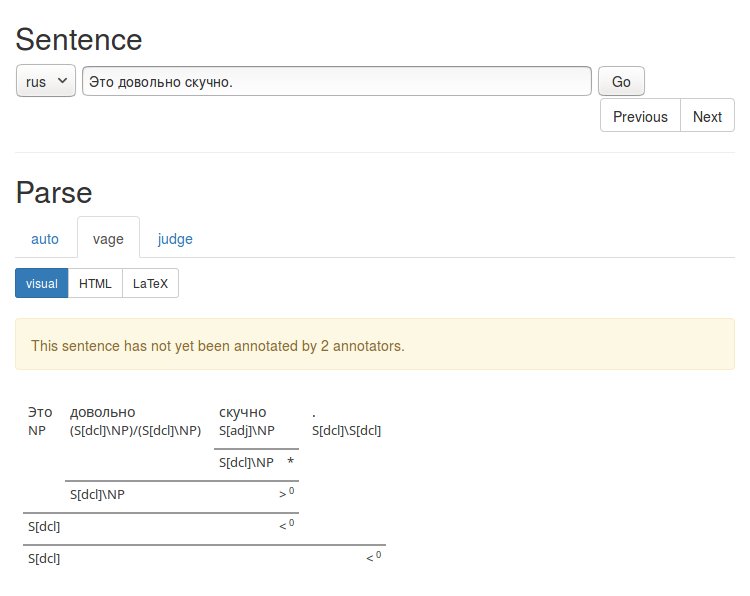This screenshot has height=596, width=750.
Task: Open the judge tab
Action: (175, 239)
